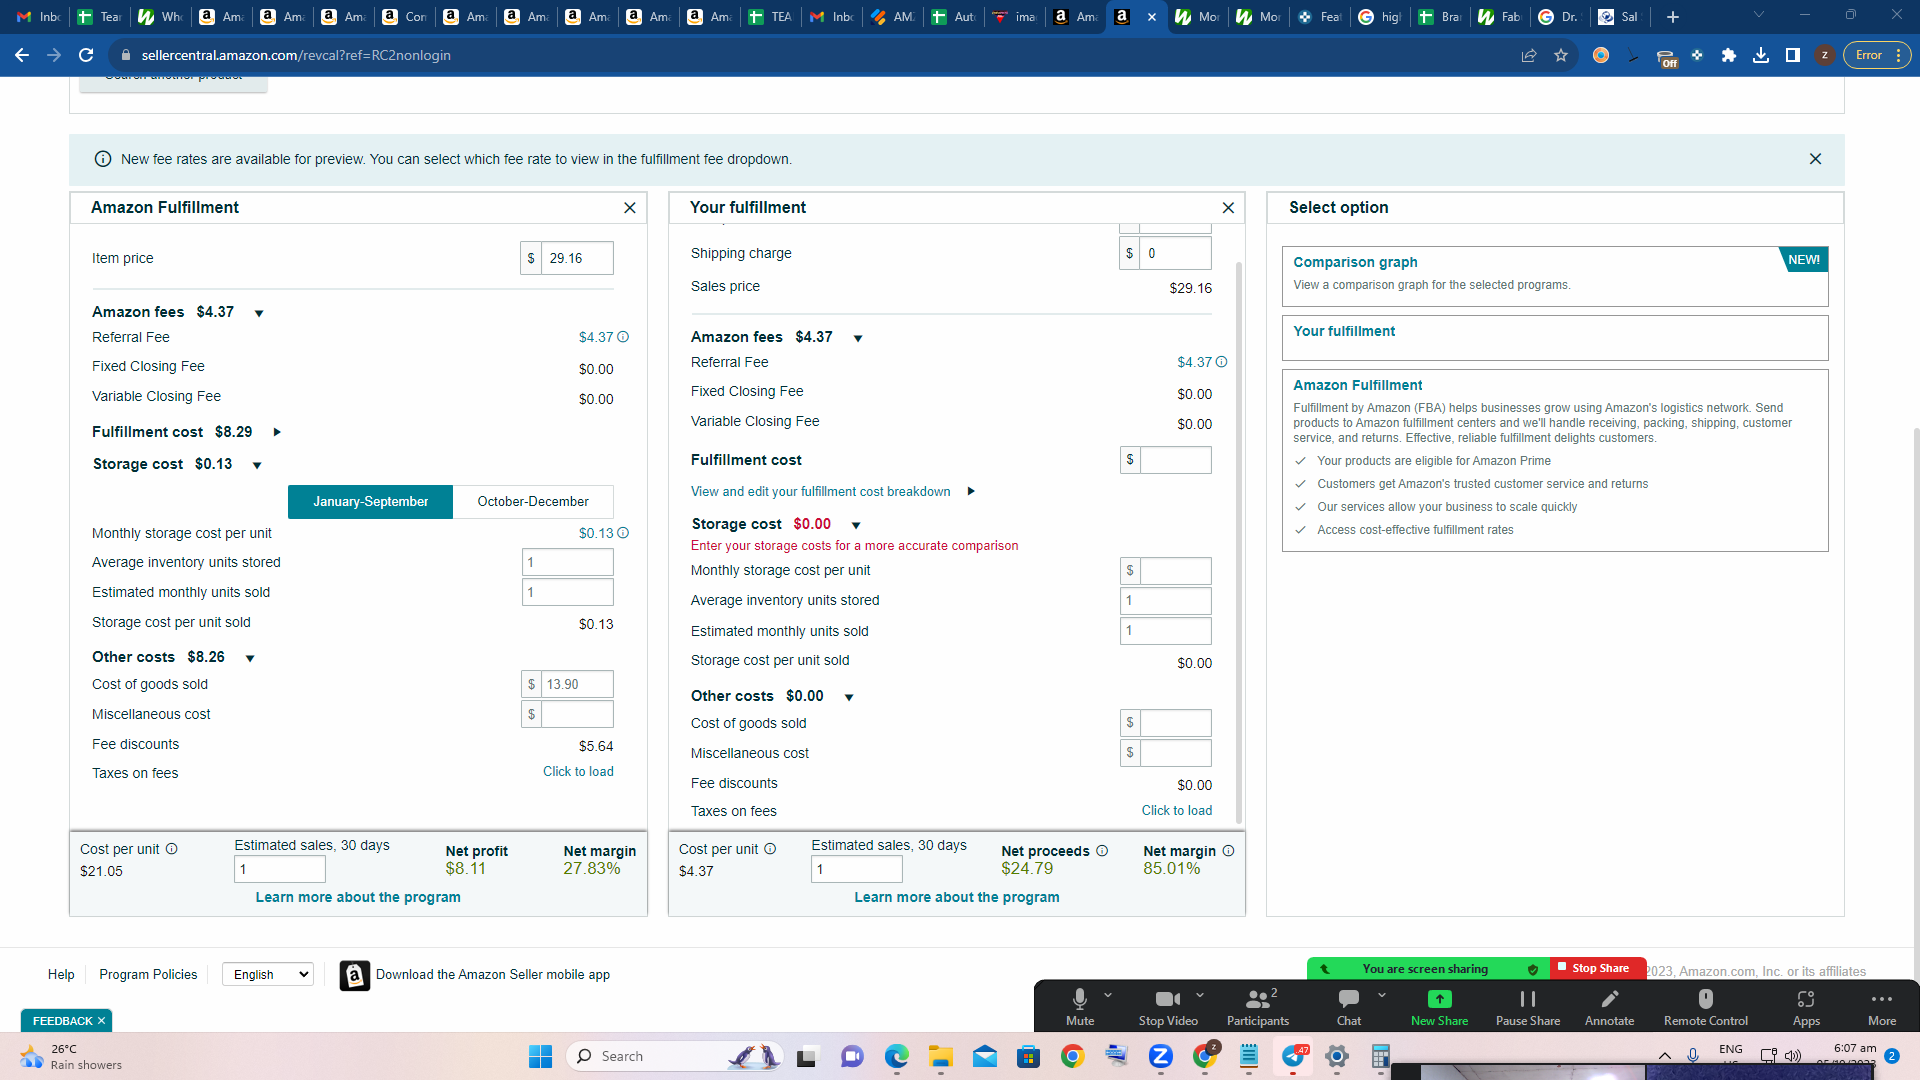Open the Help link in footer
The height and width of the screenshot is (1080, 1920).
(61, 974)
